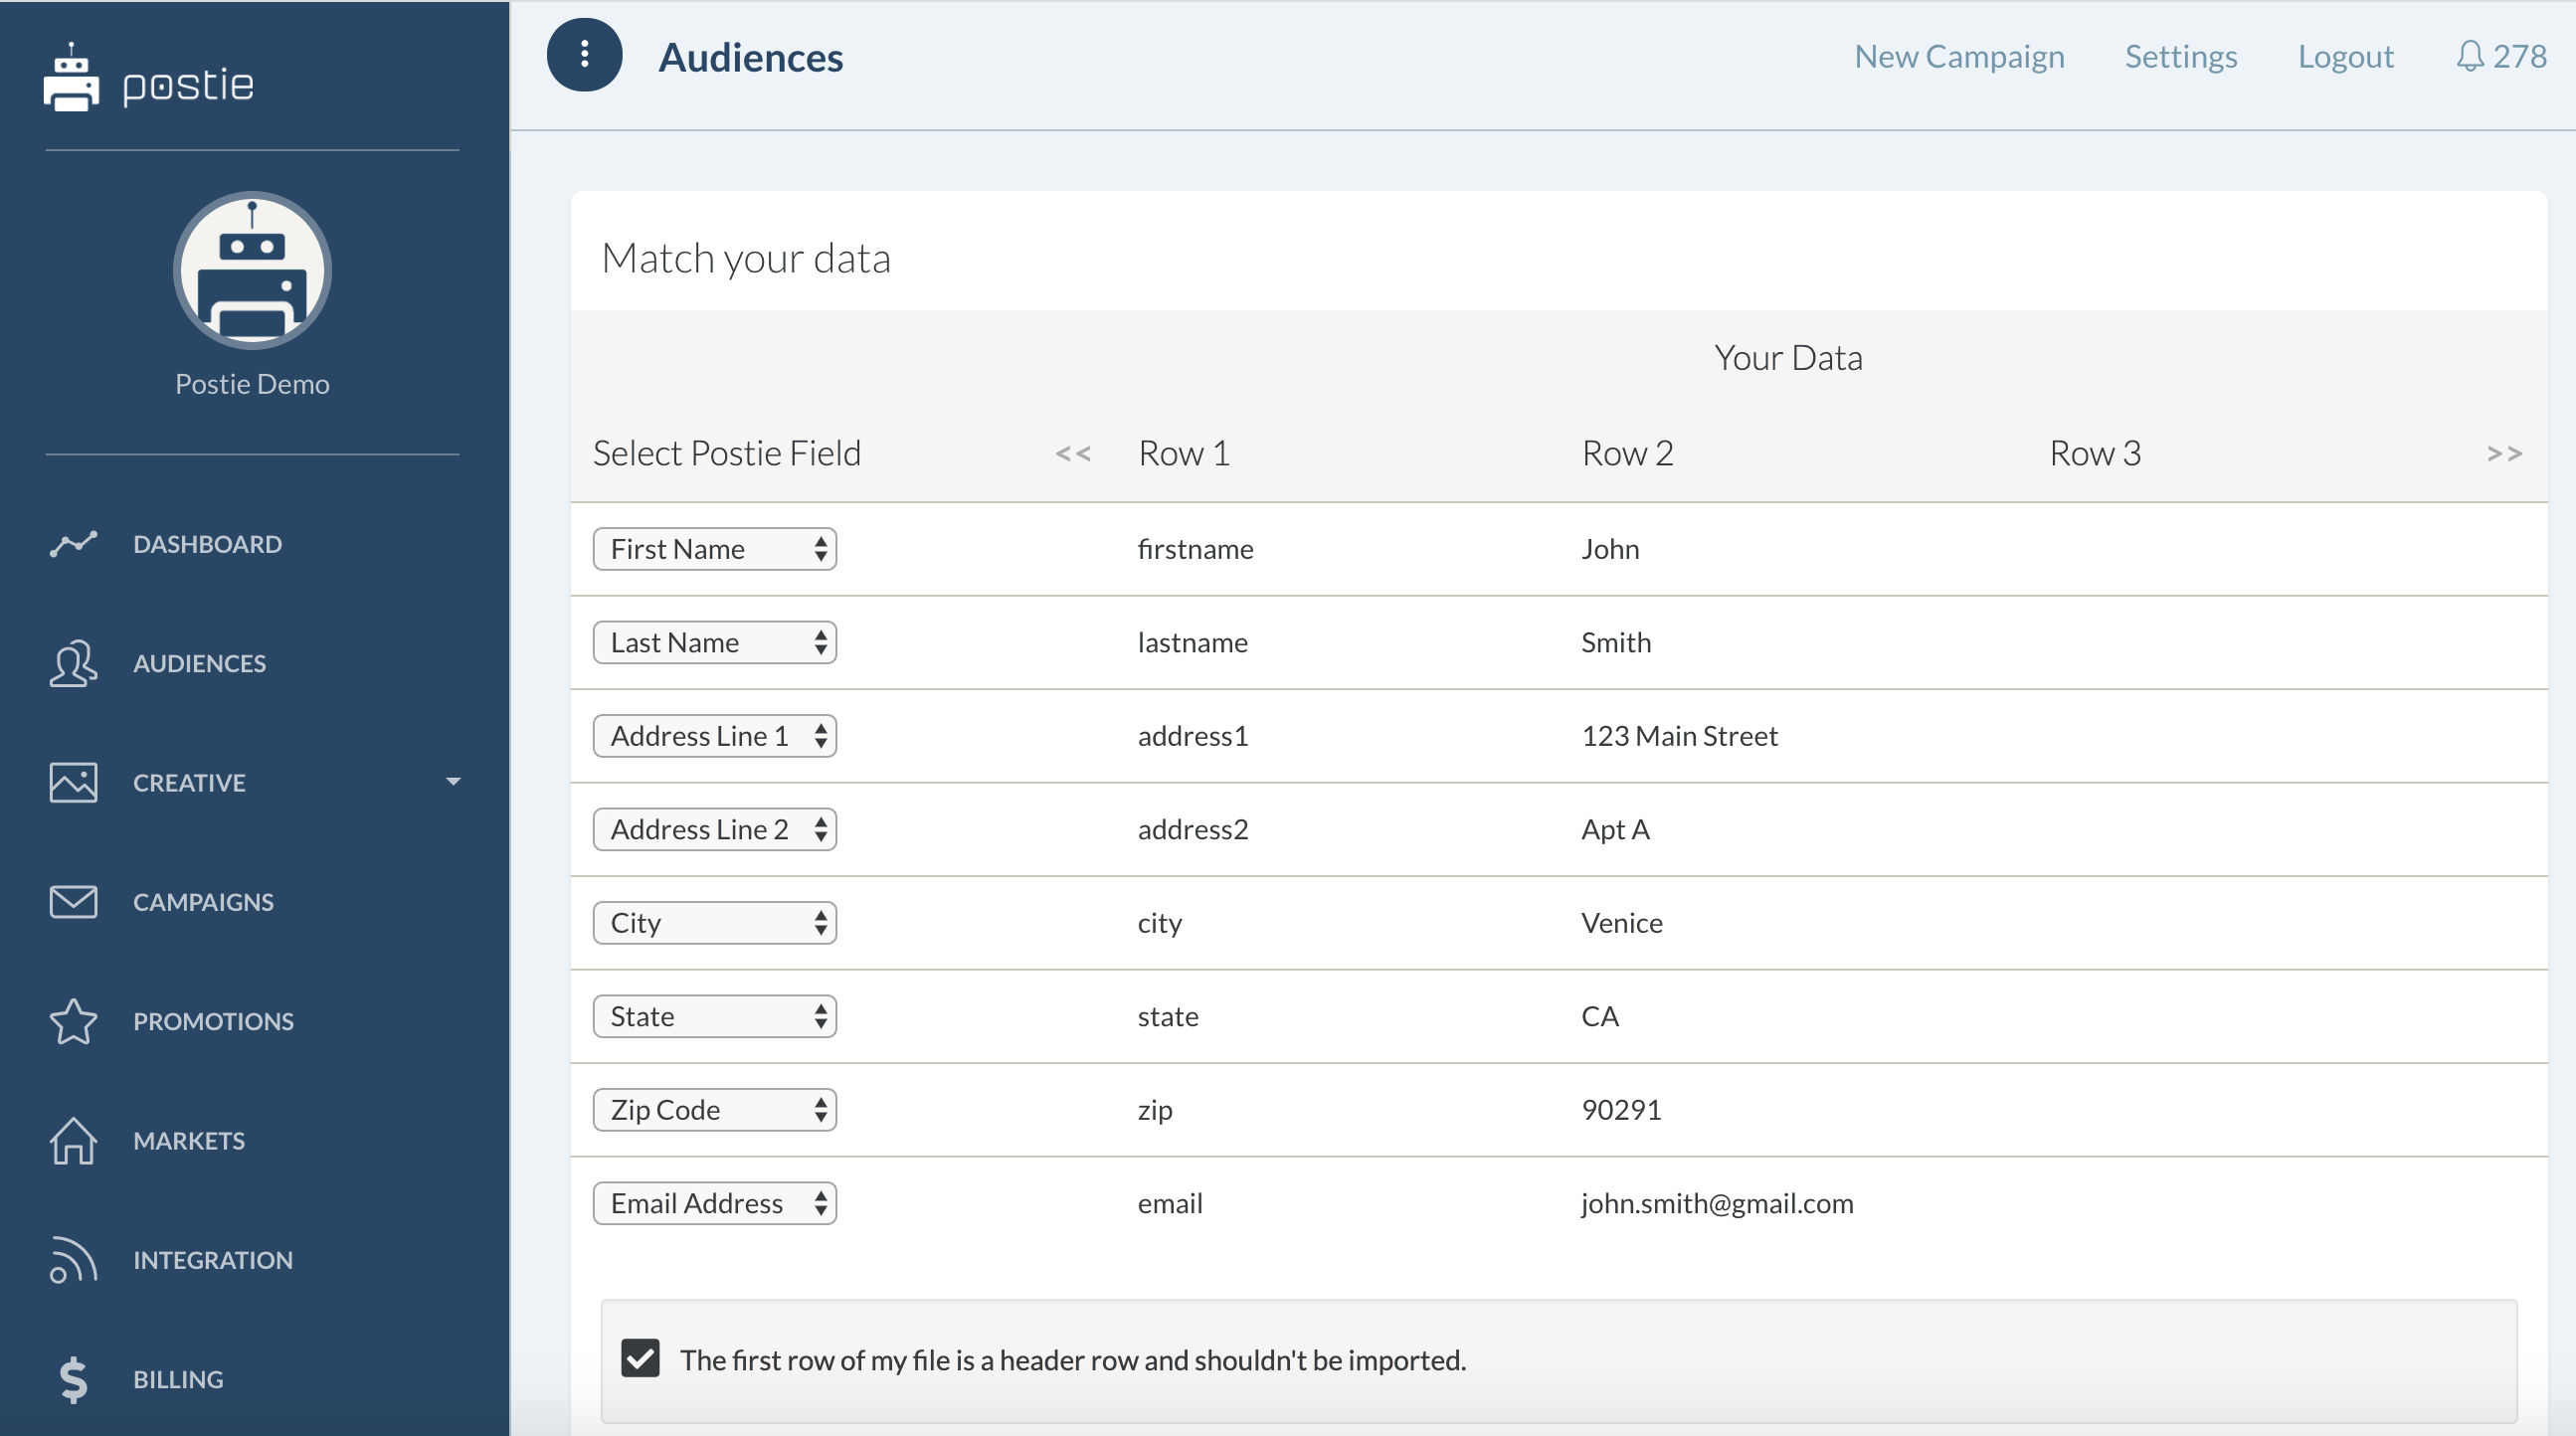This screenshot has height=1436, width=2576.
Task: Expand the Creative sidebar submenu arrow
Action: 453,782
